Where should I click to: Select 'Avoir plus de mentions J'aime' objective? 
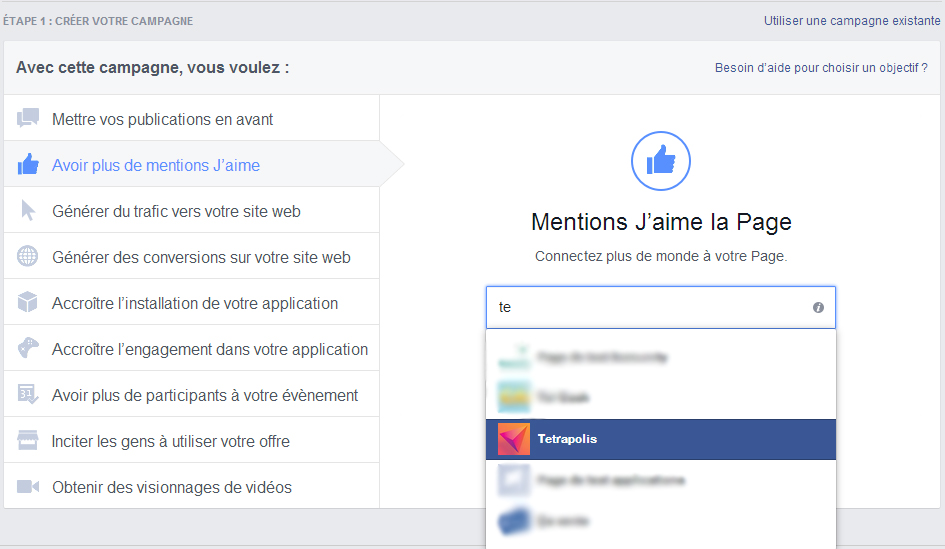(x=192, y=165)
